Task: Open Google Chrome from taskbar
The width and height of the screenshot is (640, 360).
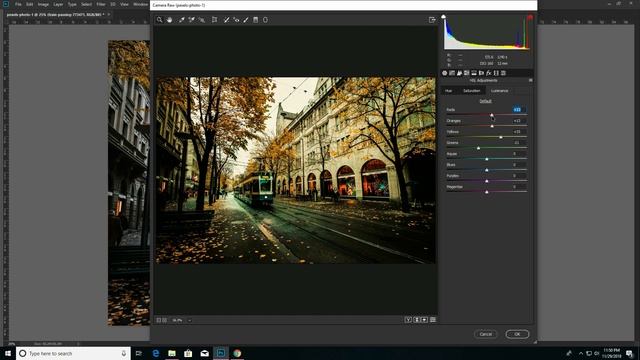Action: point(237,353)
